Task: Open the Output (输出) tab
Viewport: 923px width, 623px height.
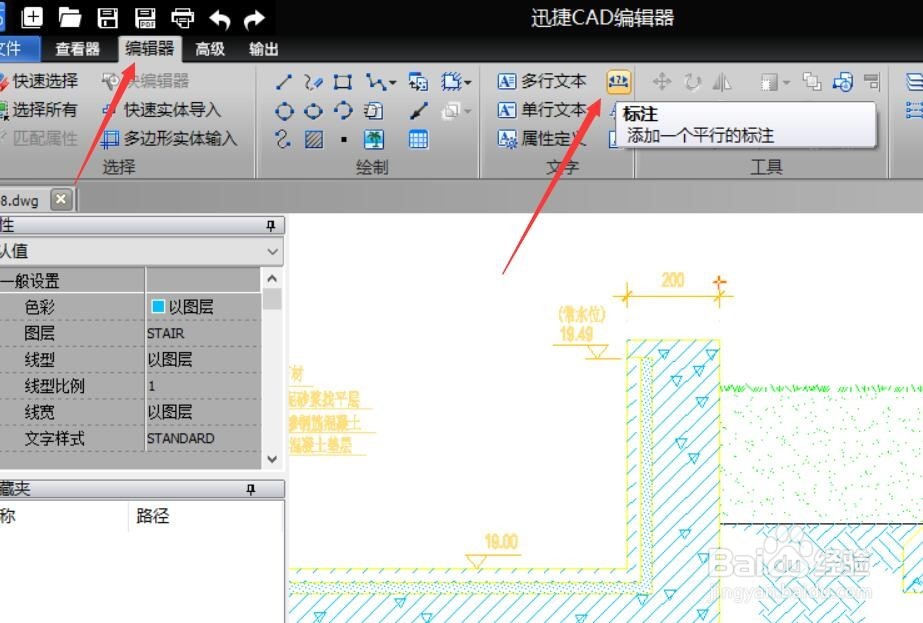Action: [x=263, y=49]
